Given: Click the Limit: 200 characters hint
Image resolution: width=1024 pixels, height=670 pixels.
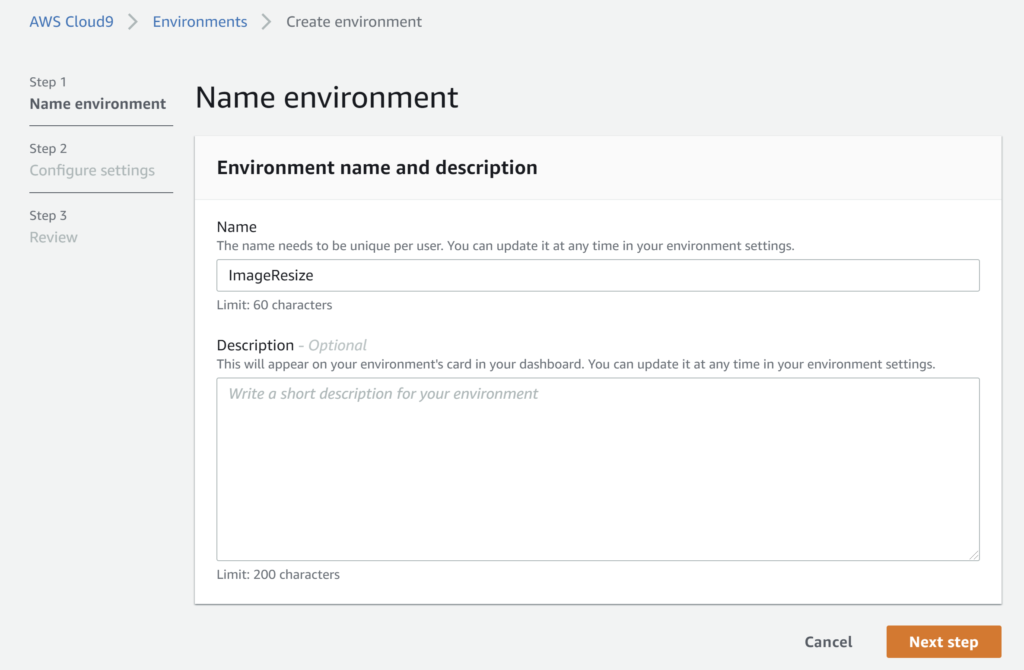Looking at the screenshot, I should pos(278,574).
